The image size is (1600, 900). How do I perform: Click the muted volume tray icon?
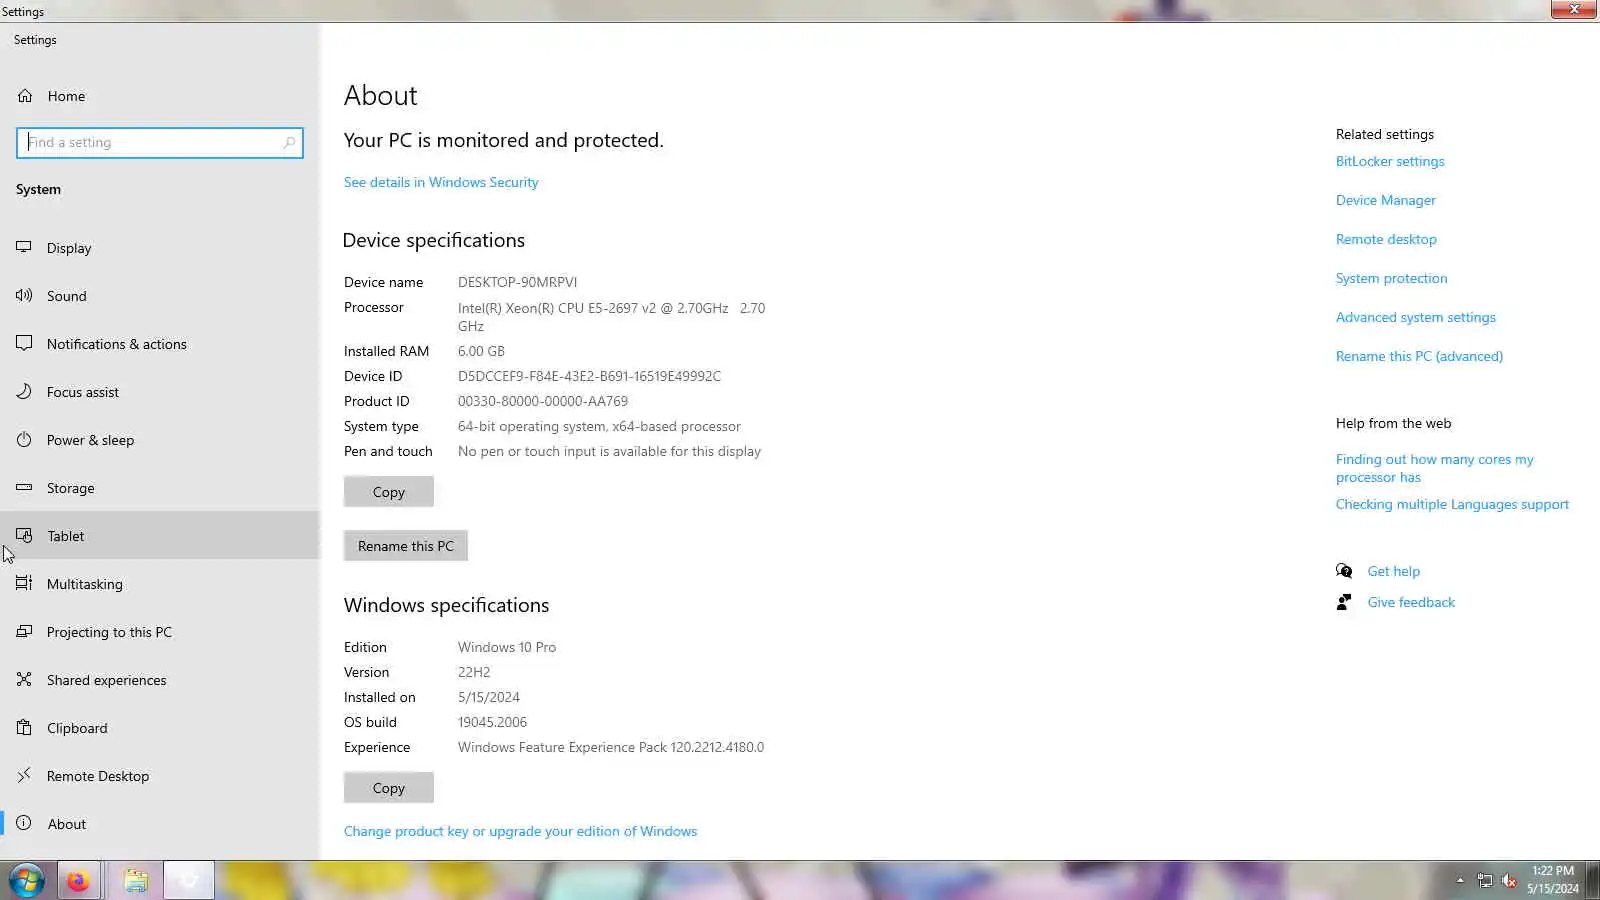1510,881
